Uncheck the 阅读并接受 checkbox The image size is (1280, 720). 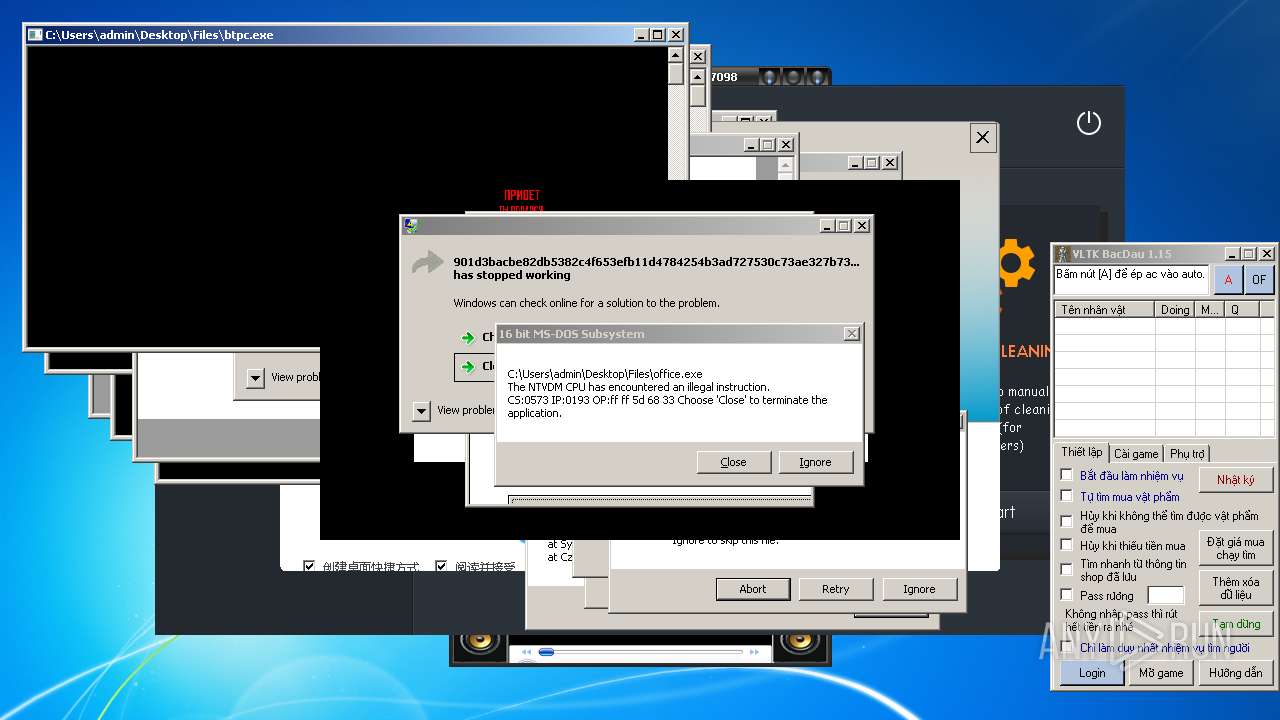click(x=441, y=566)
